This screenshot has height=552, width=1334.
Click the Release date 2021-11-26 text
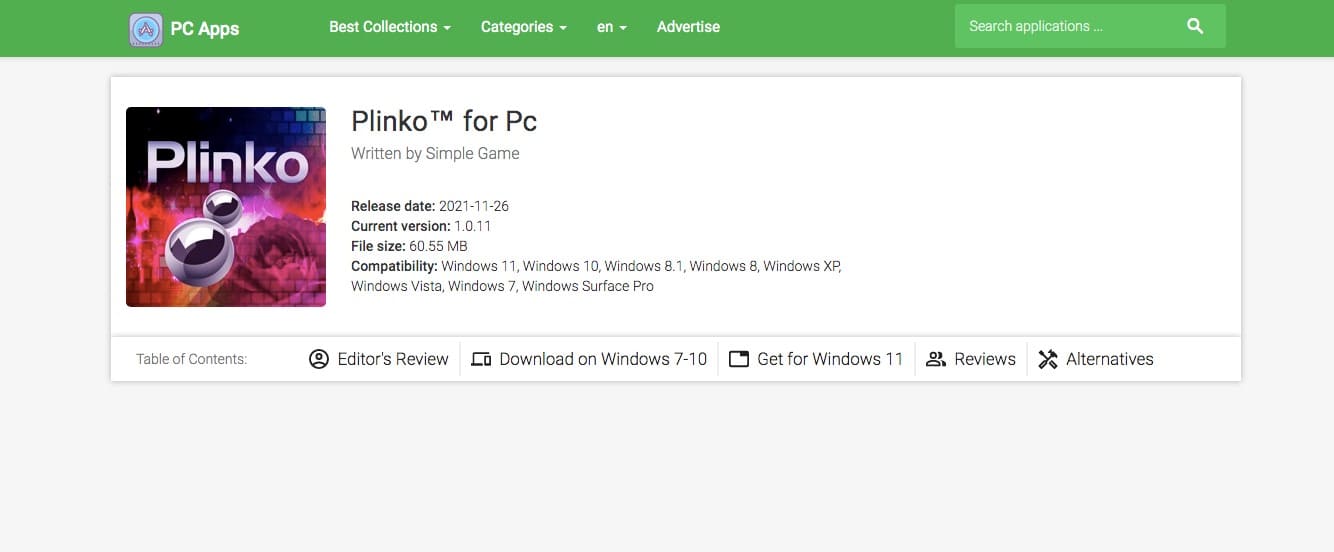[x=430, y=206]
